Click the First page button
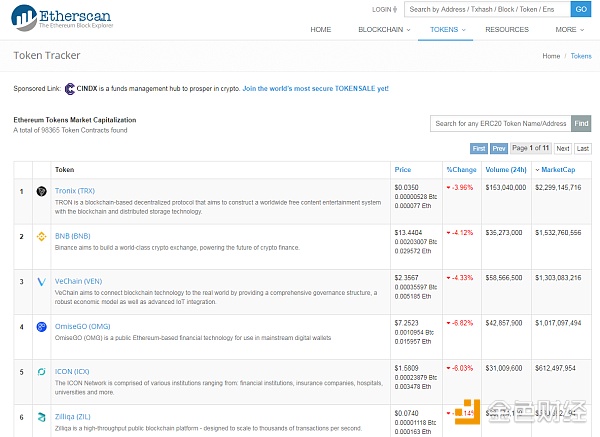600x437 pixels. pyautogui.click(x=479, y=148)
